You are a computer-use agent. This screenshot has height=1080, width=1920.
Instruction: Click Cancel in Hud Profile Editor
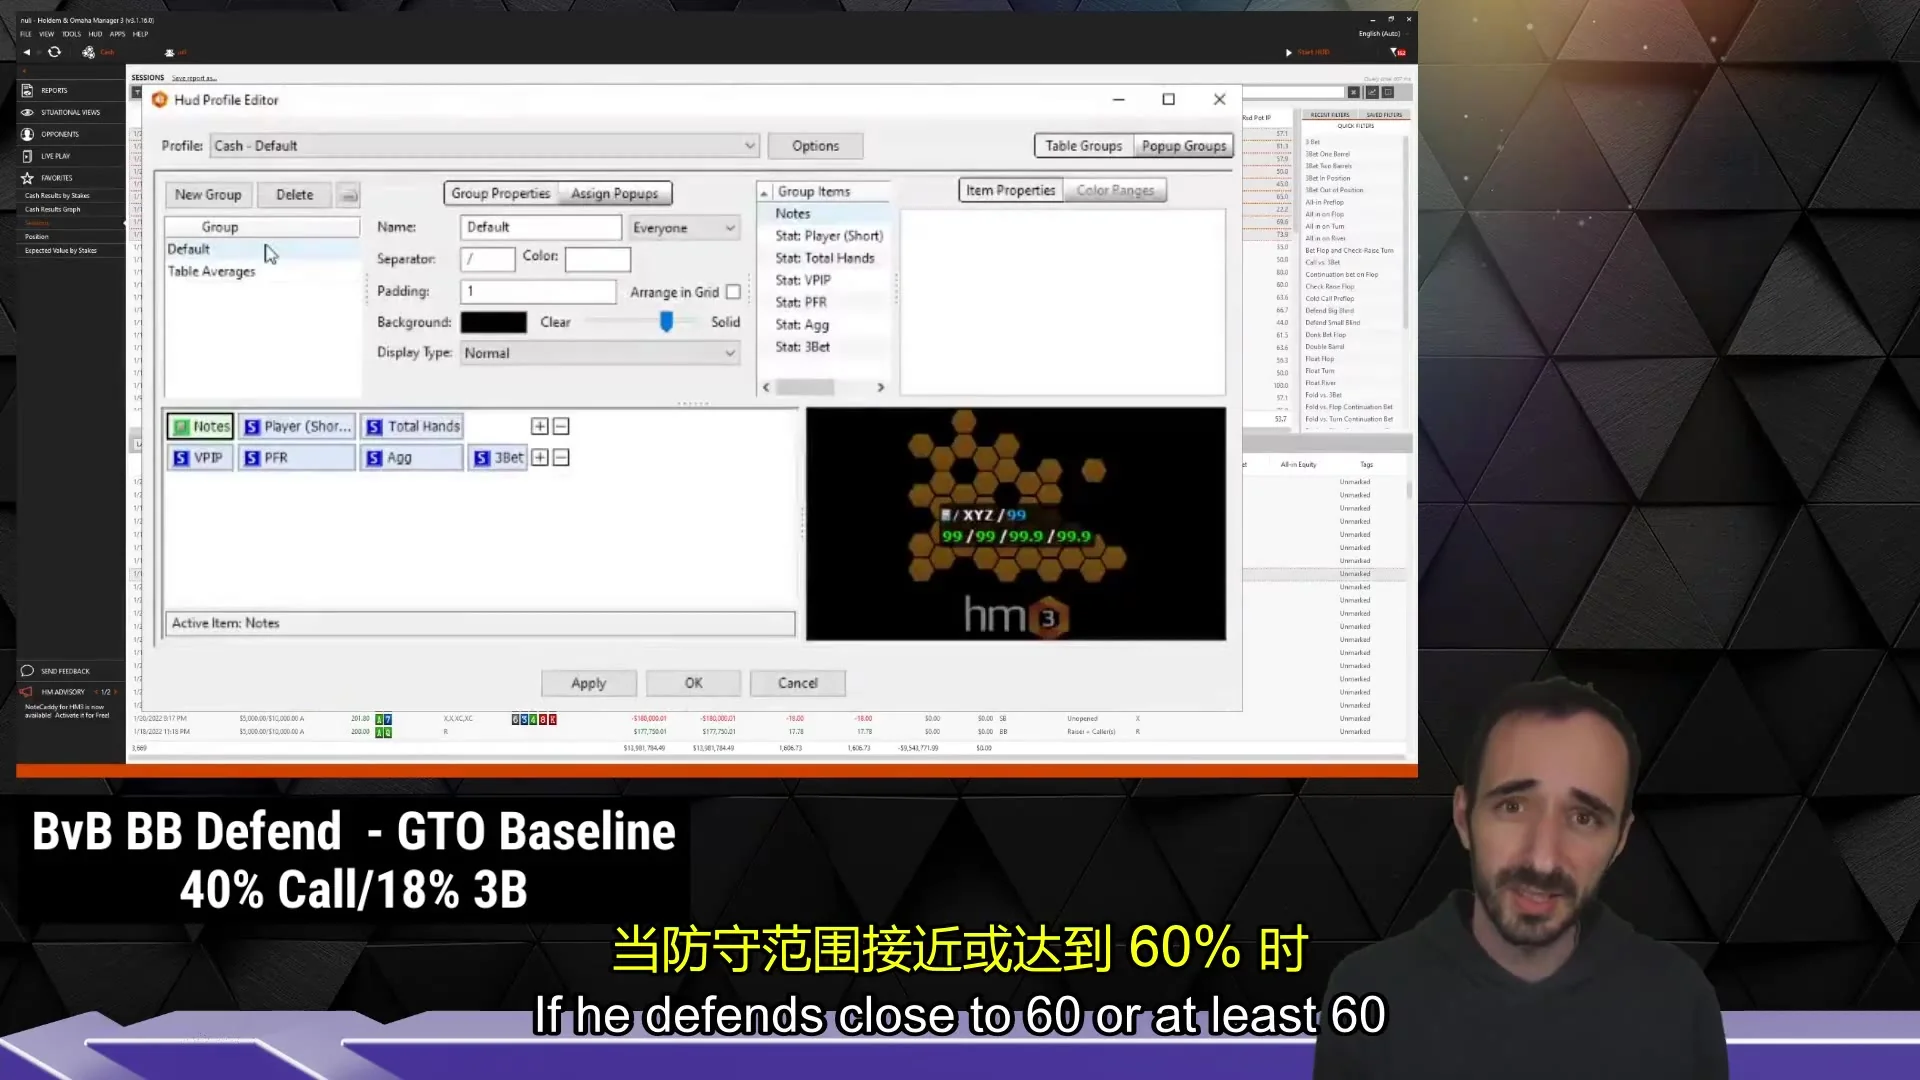click(x=798, y=684)
